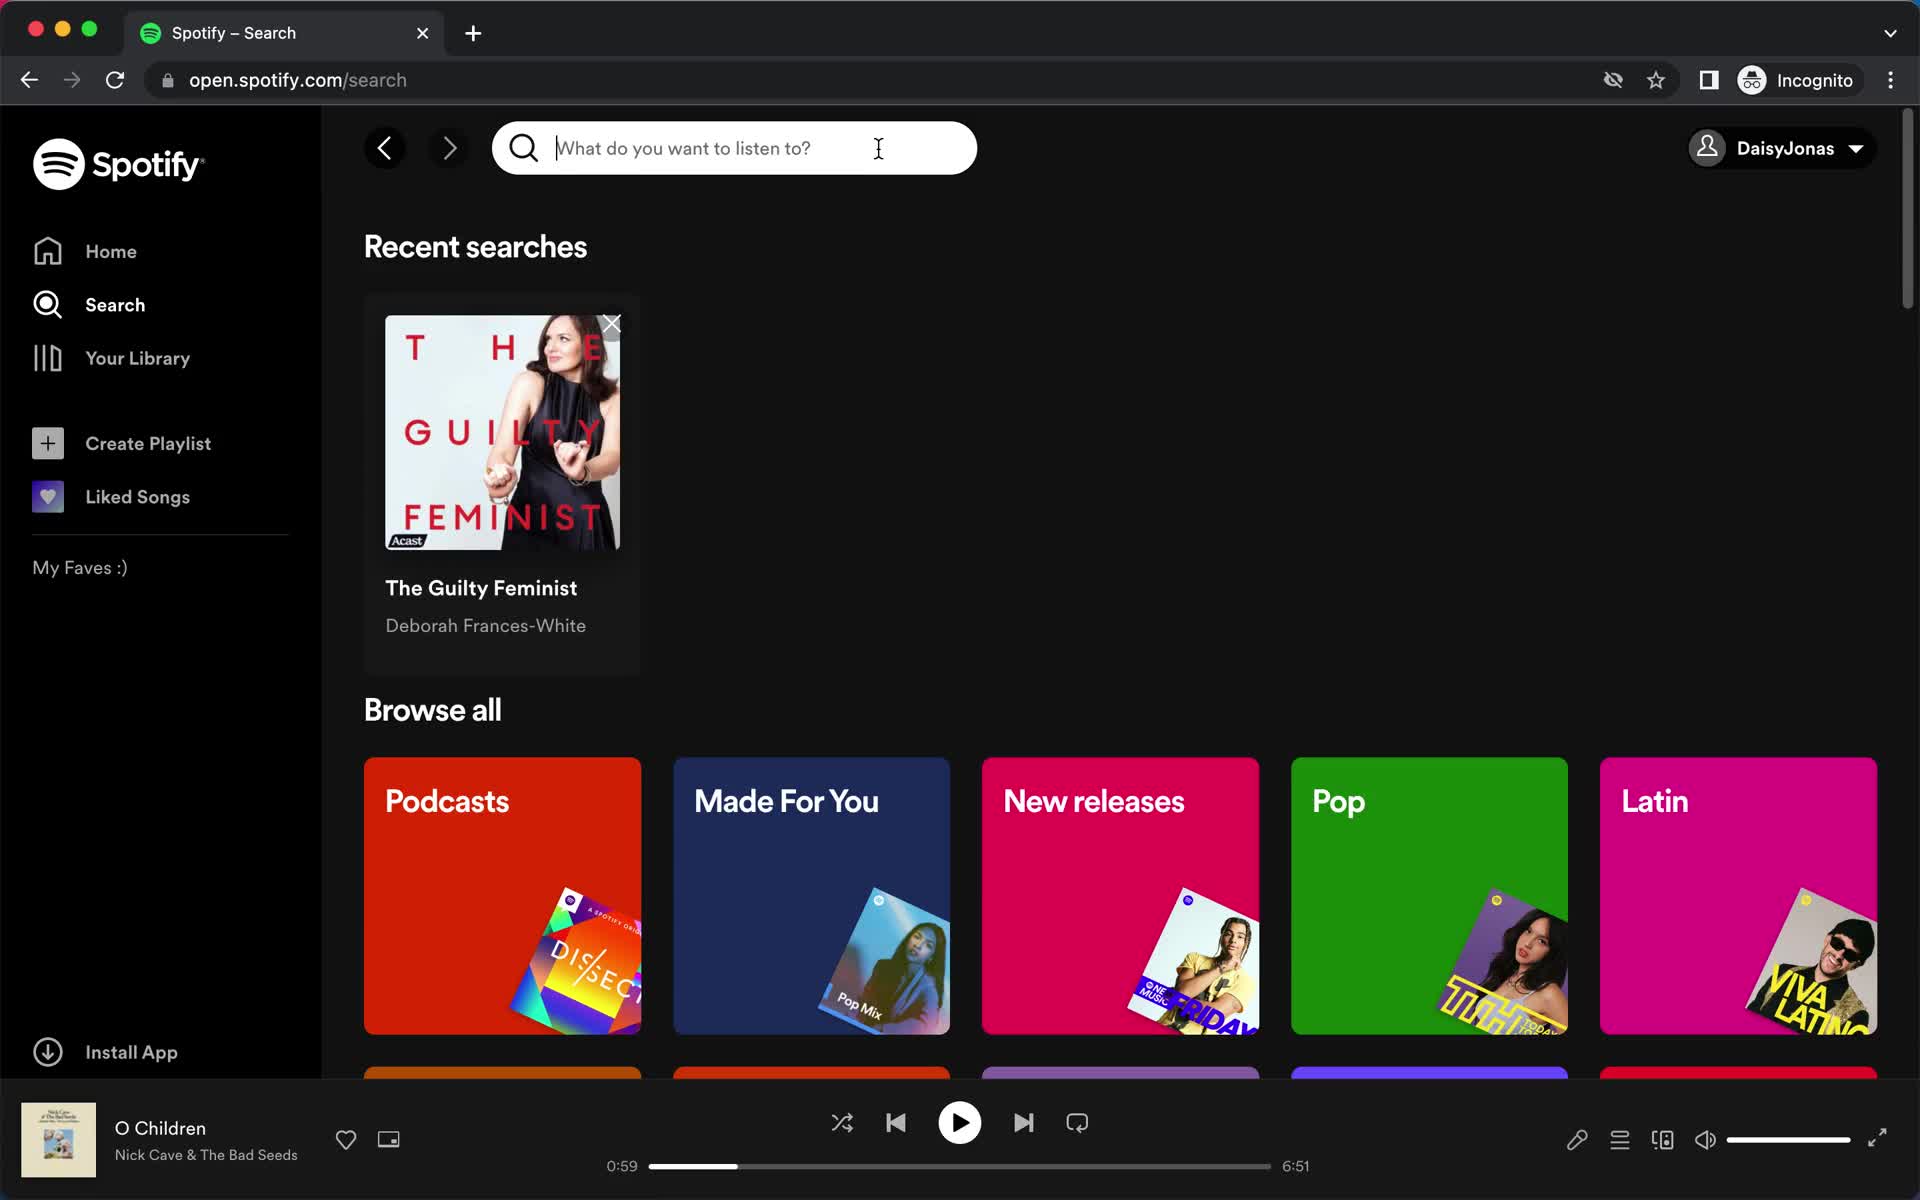
Task: Click the address bar URL
Action: point(298,80)
